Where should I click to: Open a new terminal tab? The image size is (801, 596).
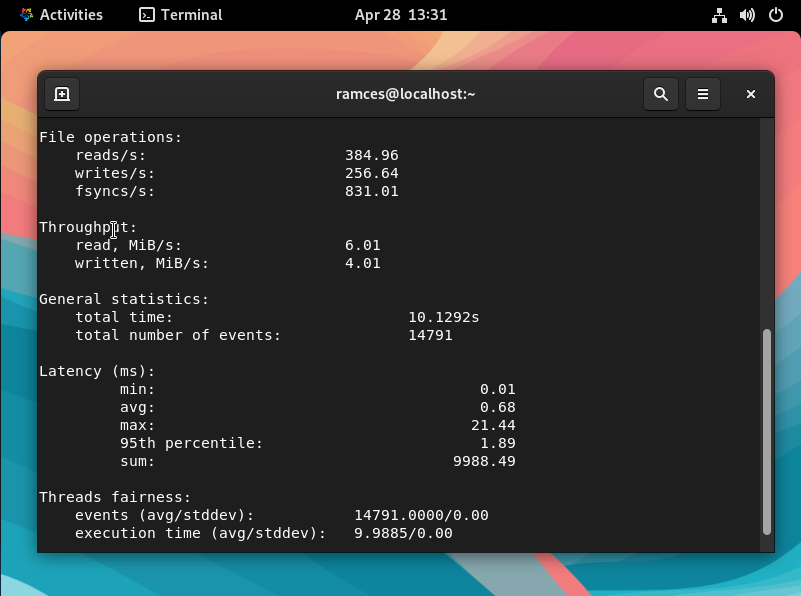coord(61,93)
